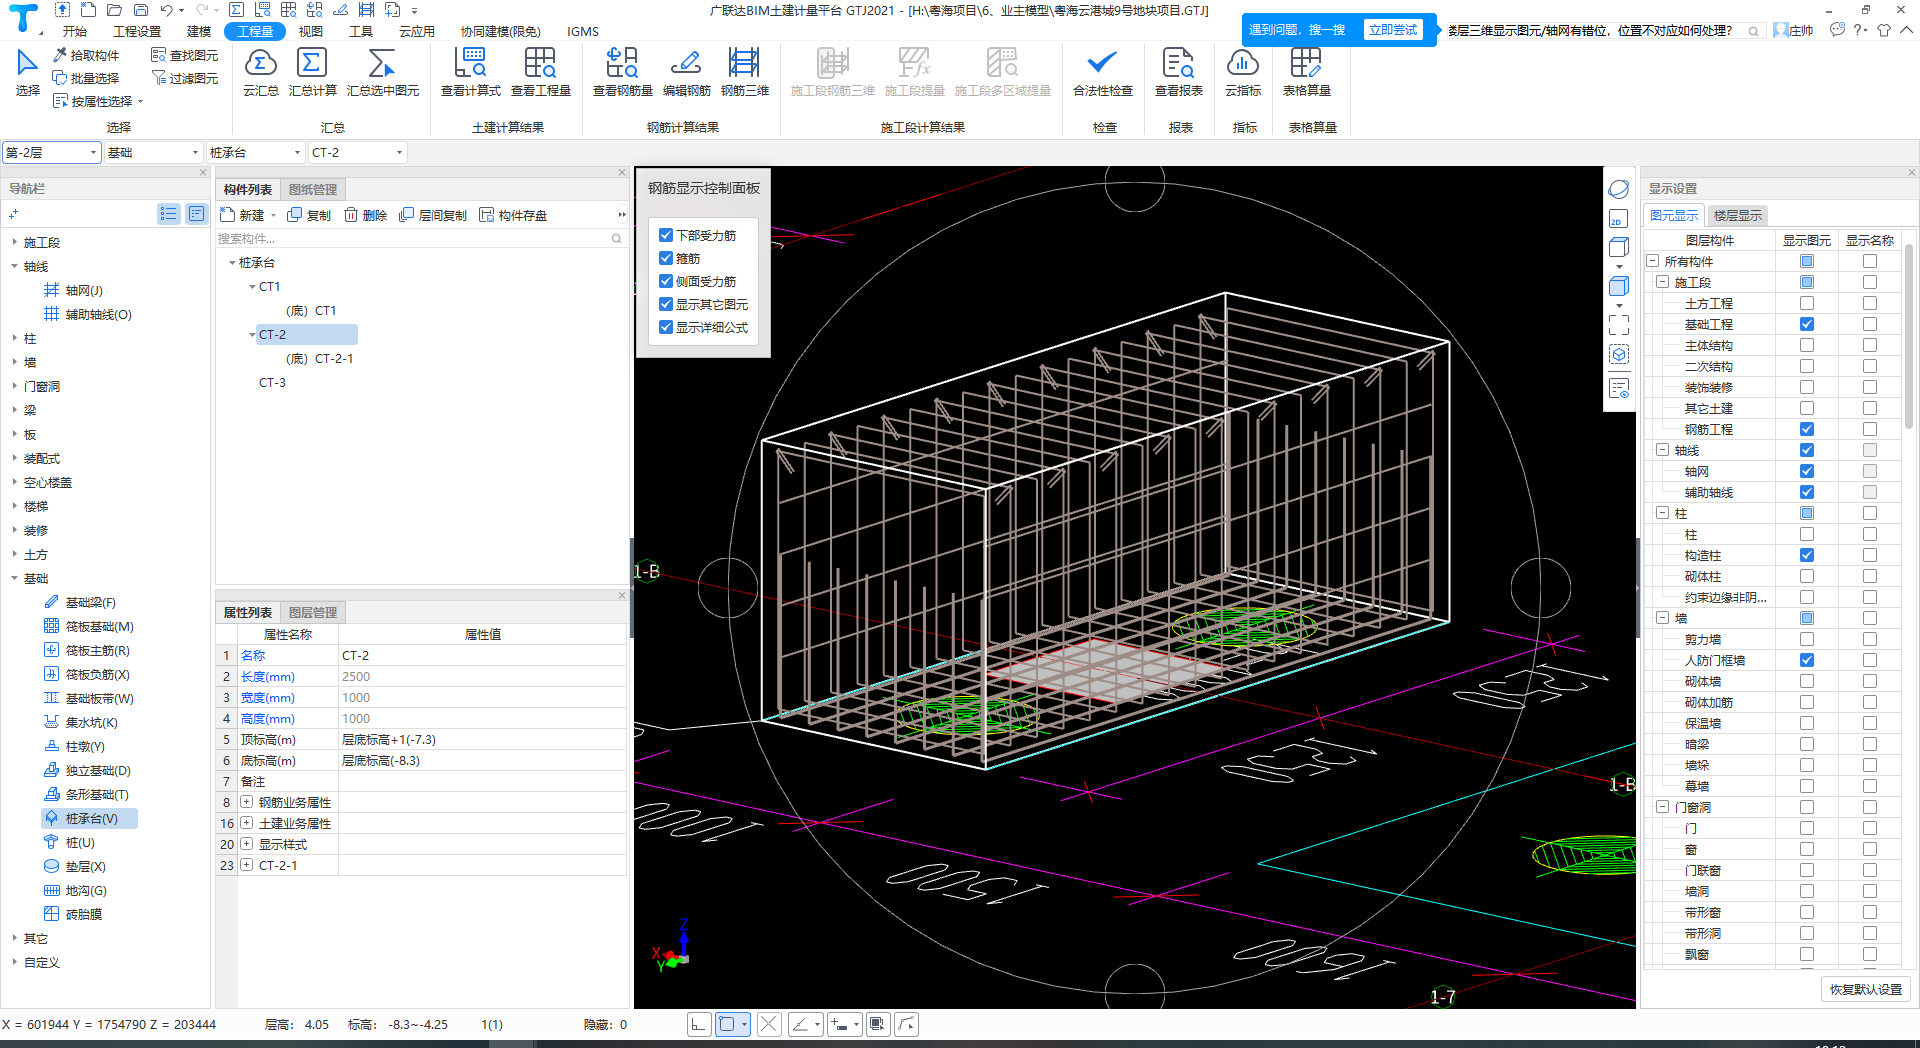Click the 立即尝试 try now button
1920x1048 pixels.
tap(1393, 30)
